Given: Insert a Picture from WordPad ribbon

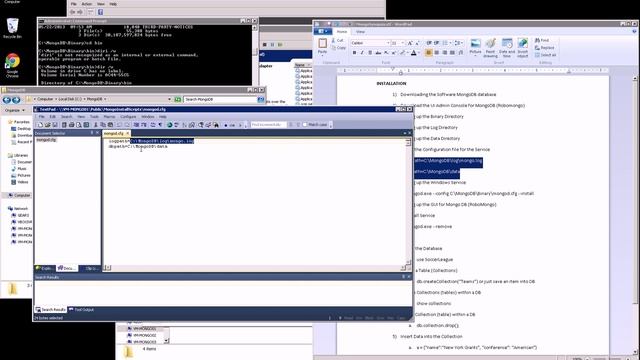Looking at the screenshot, I should point(475,46).
